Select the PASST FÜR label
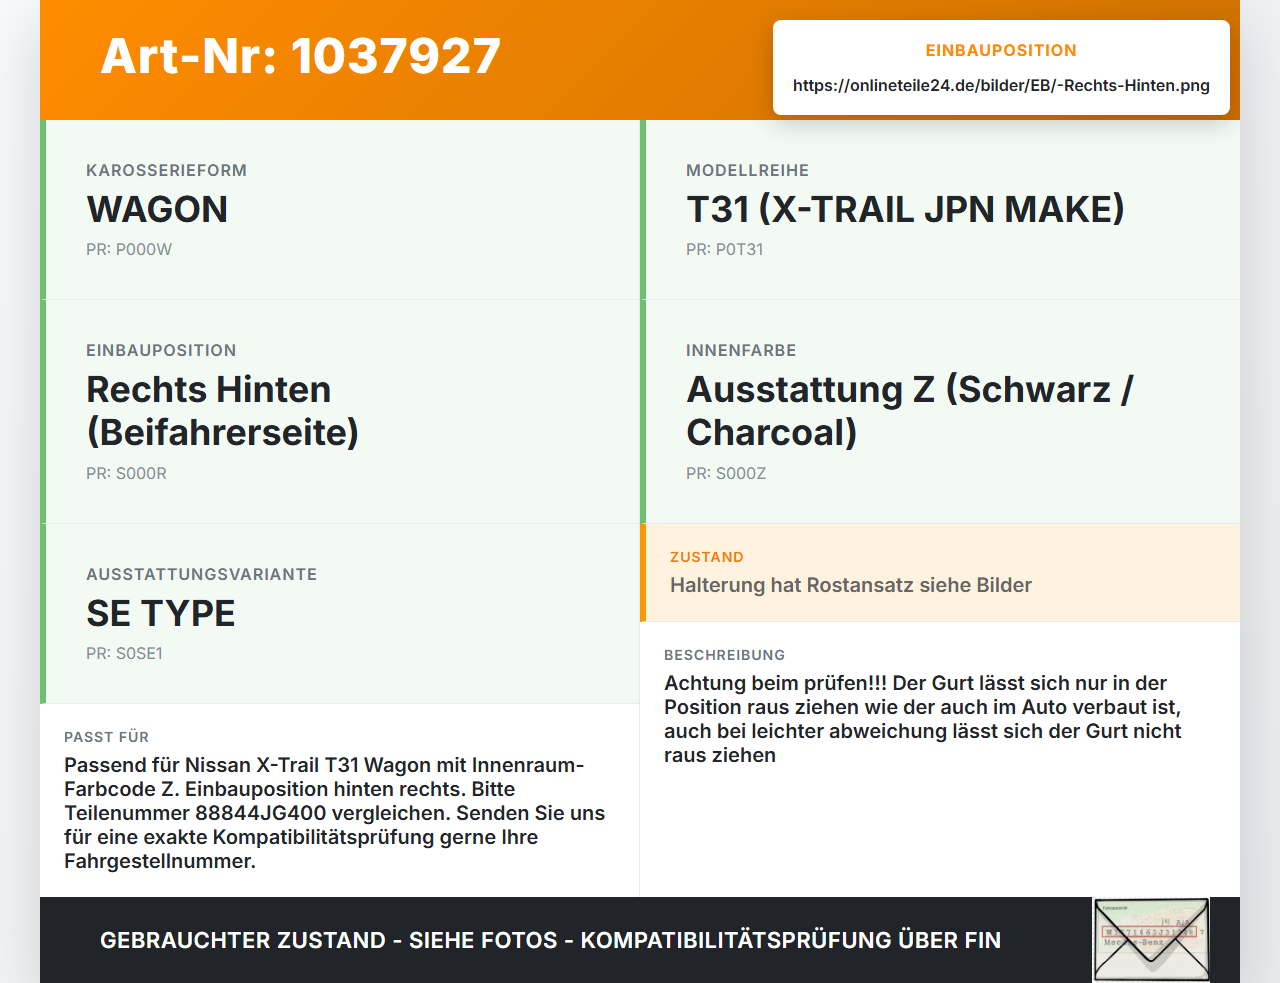This screenshot has width=1280, height=983. point(106,738)
